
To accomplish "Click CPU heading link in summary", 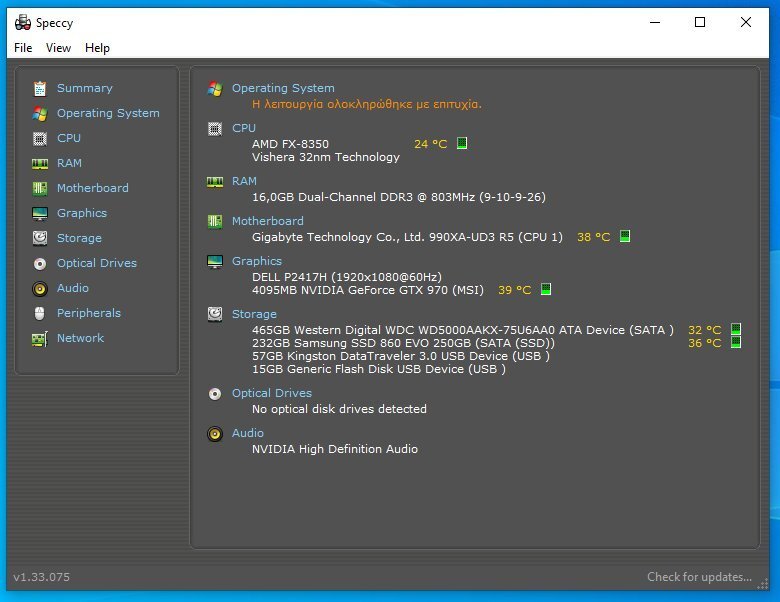I will click(x=244, y=128).
